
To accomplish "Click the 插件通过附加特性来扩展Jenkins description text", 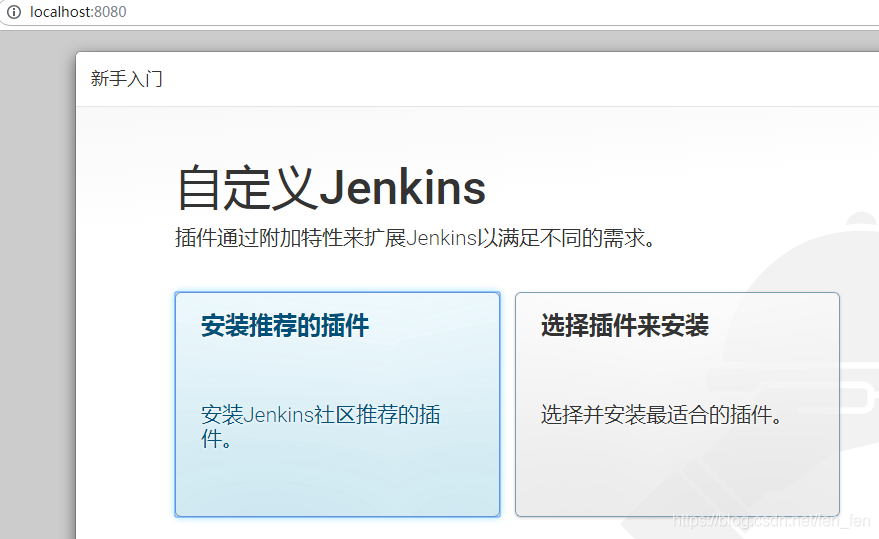I will pos(415,238).
